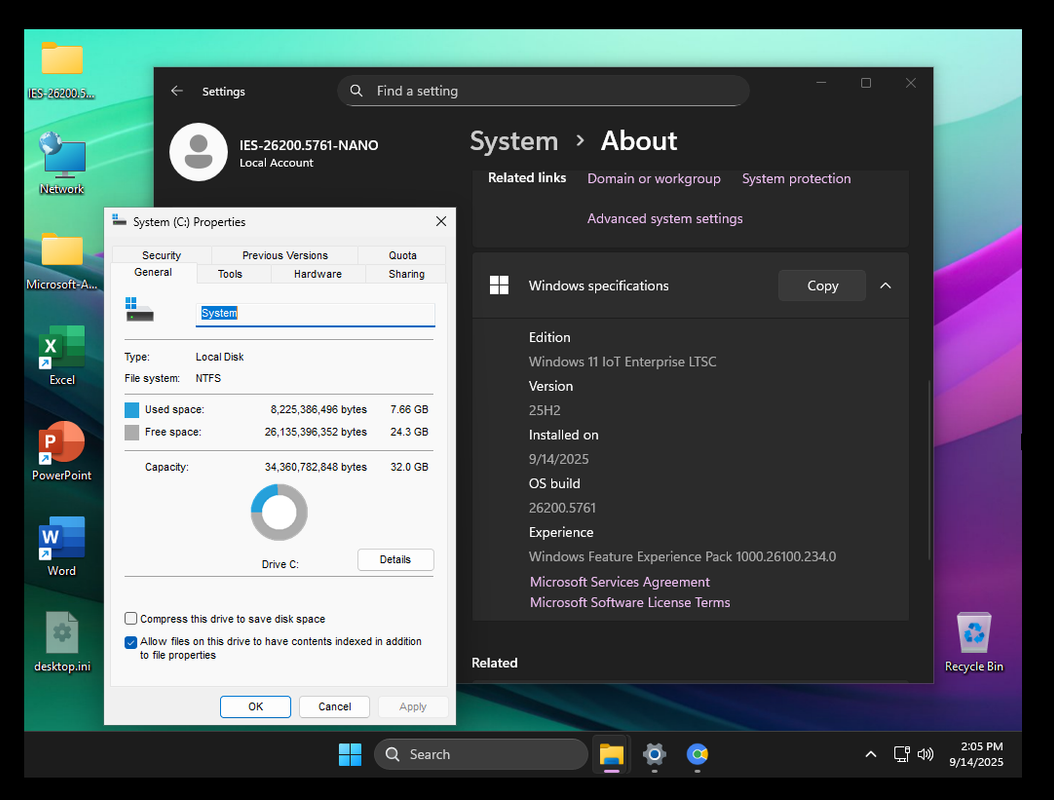The height and width of the screenshot is (800, 1054).
Task: Switch to the Previous Versions tab
Action: 285,255
